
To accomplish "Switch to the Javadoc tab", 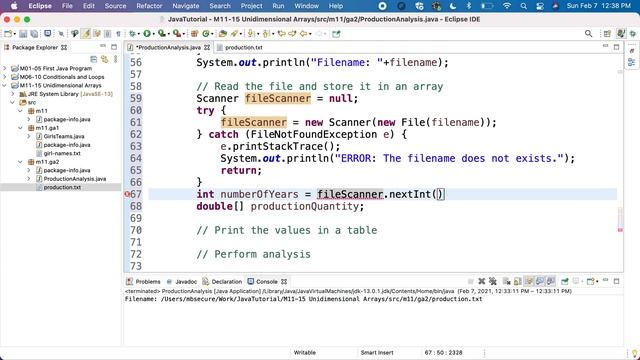I will pyautogui.click(x=186, y=282).
